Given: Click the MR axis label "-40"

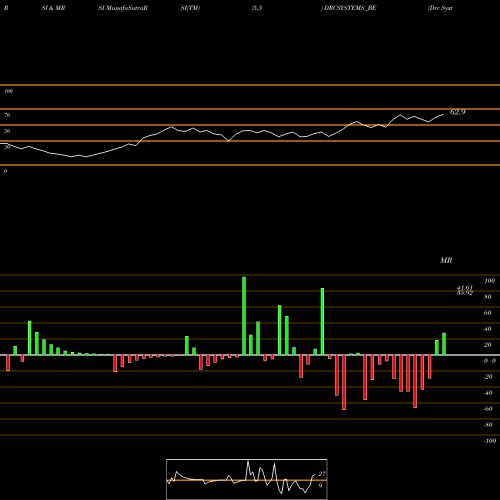Looking at the screenshot, I should (488, 393).
